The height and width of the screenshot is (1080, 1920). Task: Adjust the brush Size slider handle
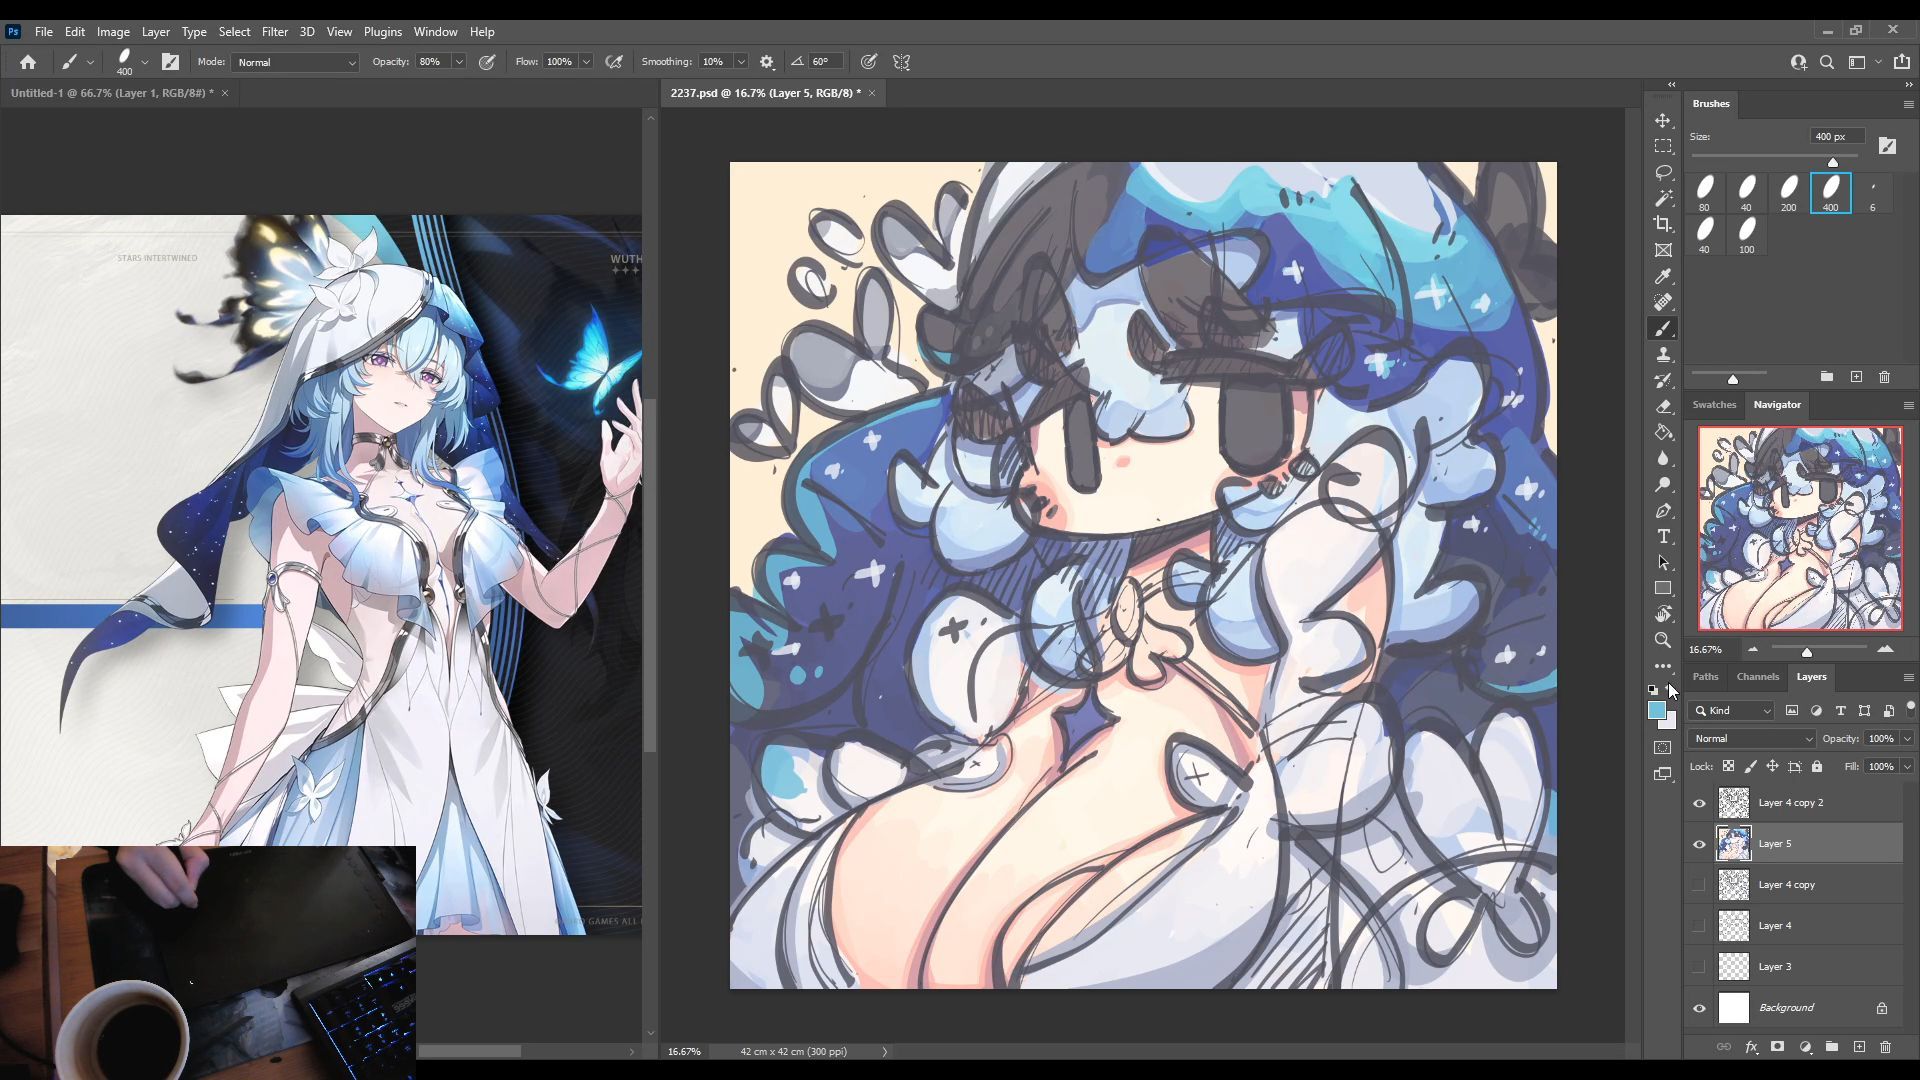(x=1833, y=162)
